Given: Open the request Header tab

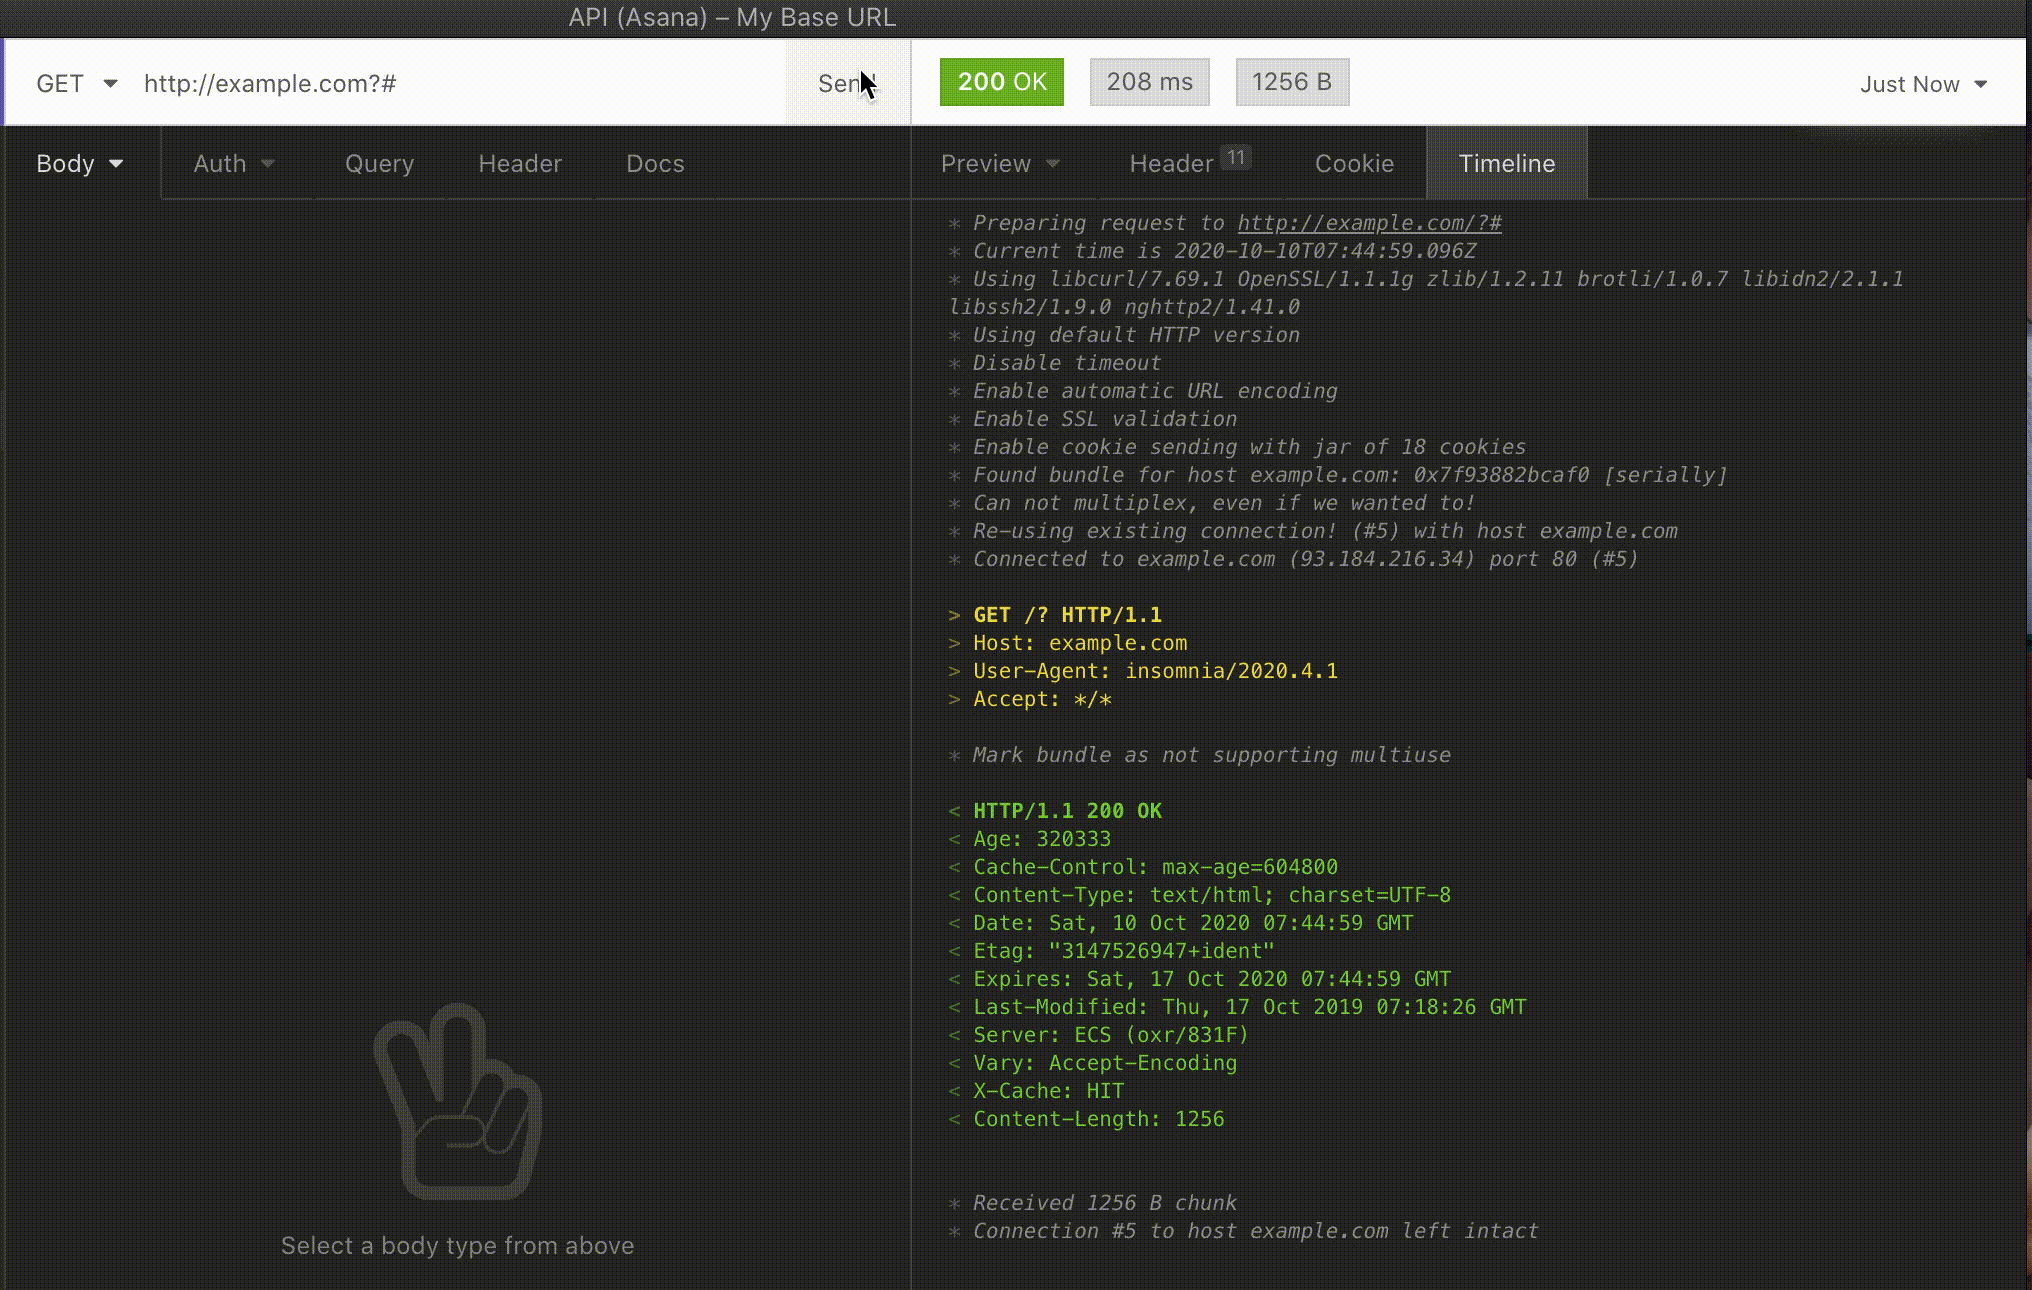Looking at the screenshot, I should point(520,164).
